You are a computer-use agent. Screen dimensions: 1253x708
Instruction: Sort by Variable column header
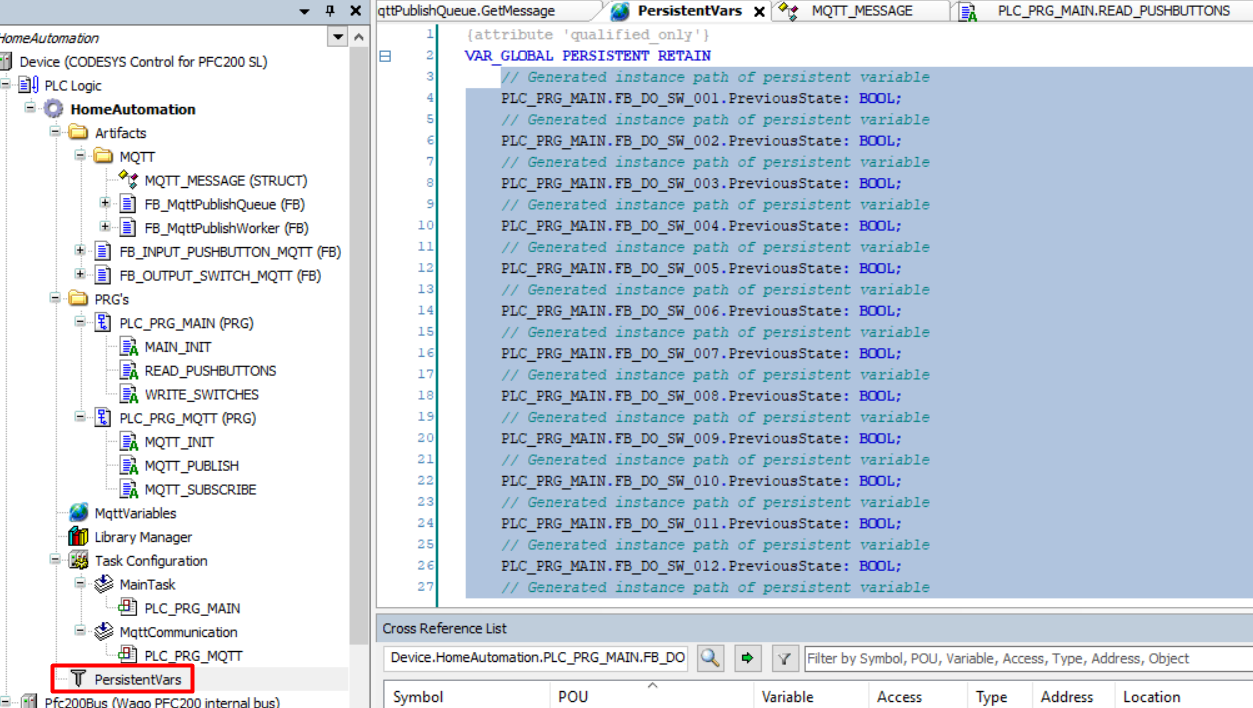(x=810, y=696)
